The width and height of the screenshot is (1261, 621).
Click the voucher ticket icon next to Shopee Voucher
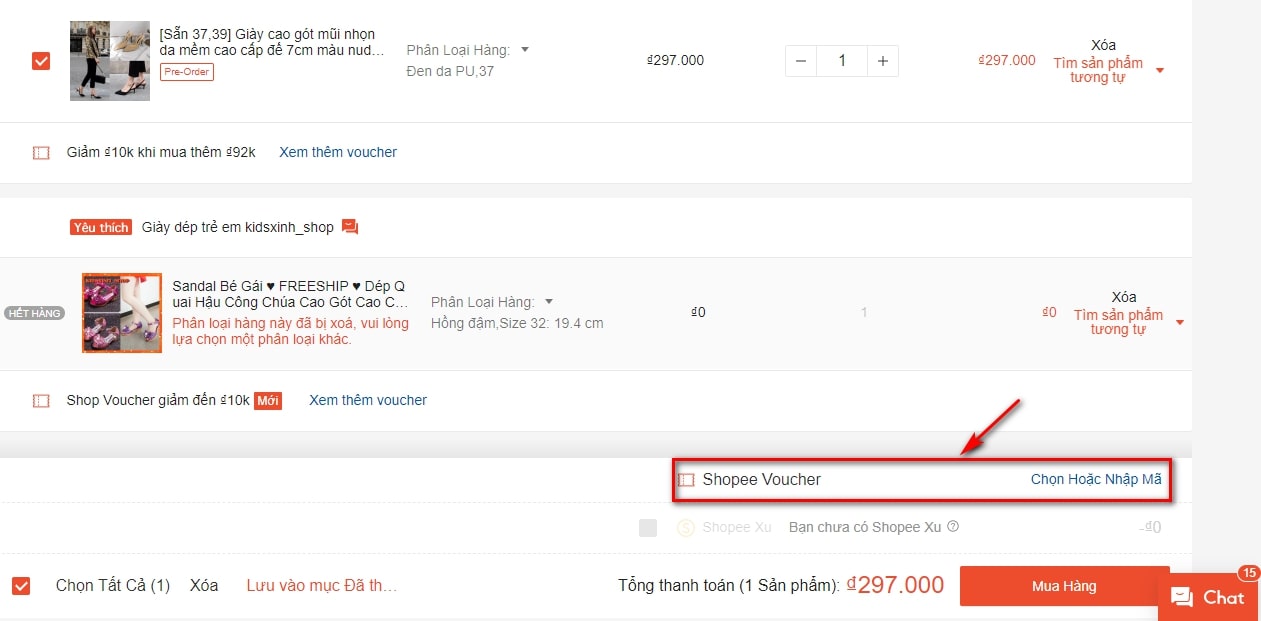[x=686, y=480]
